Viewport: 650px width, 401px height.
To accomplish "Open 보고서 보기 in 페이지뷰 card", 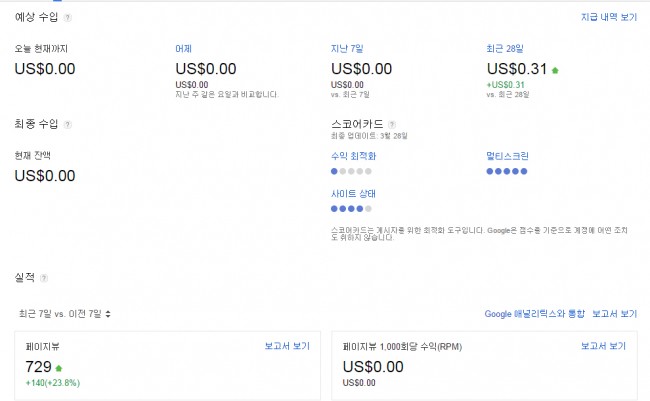I will (287, 346).
